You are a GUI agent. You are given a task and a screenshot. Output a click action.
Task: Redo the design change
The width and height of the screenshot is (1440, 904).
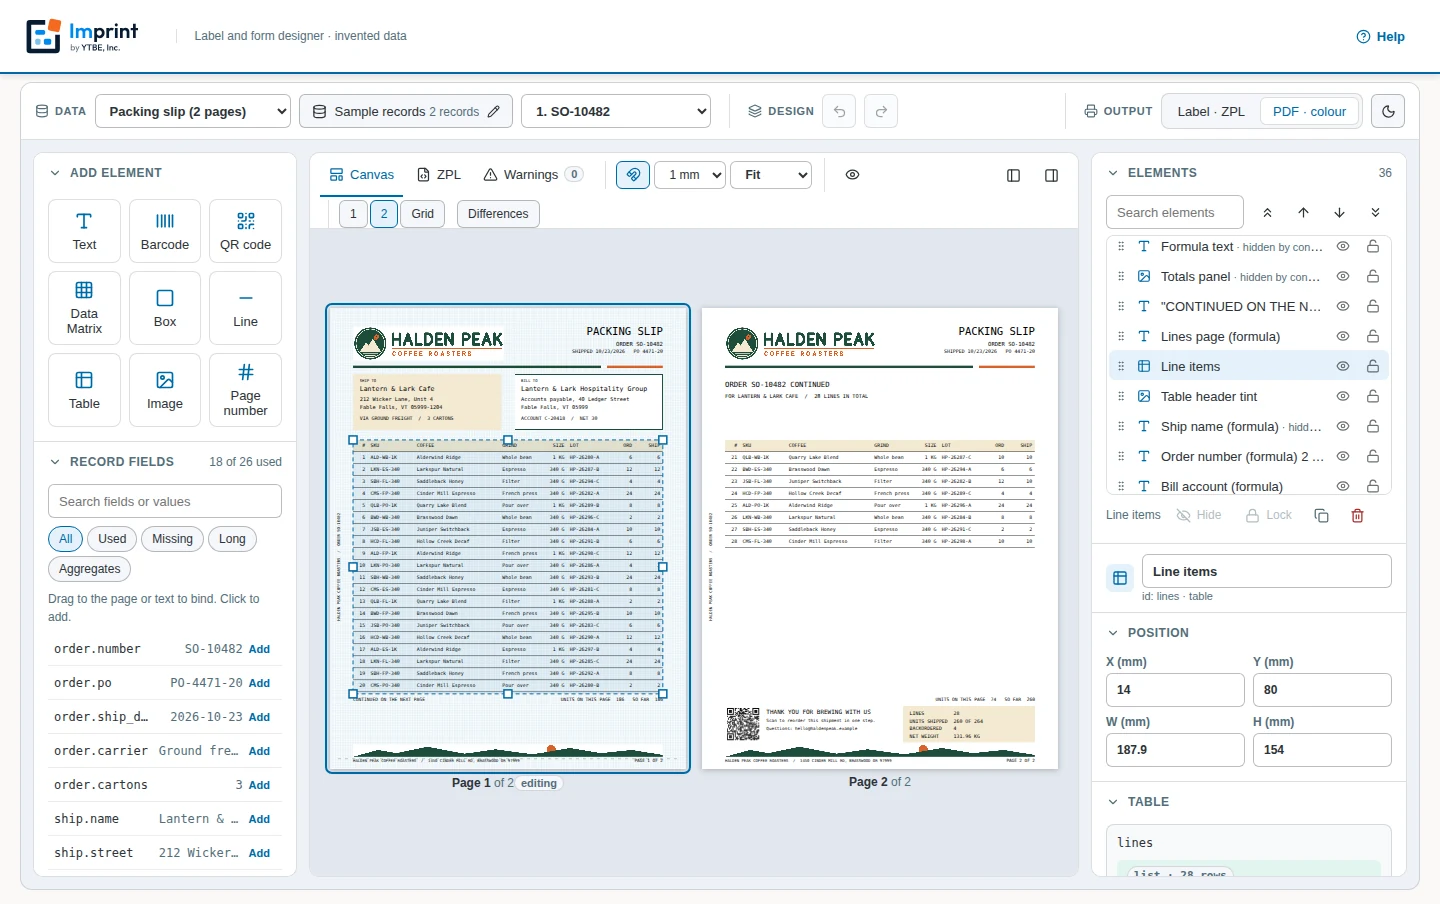pyautogui.click(x=881, y=111)
